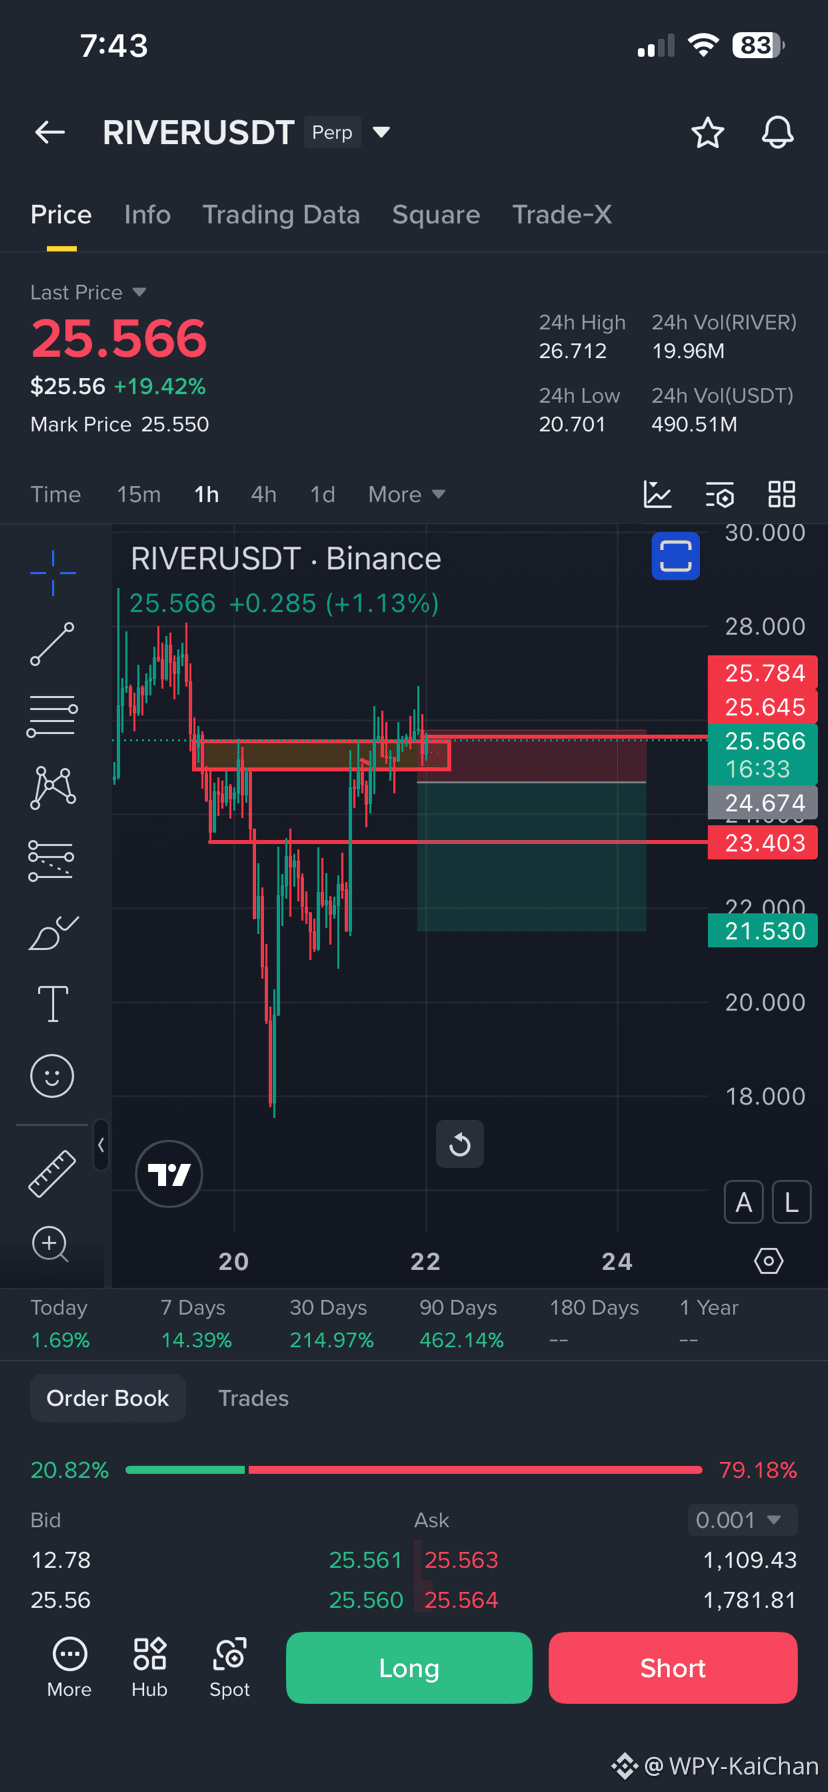Select the Price tab
The width and height of the screenshot is (828, 1792).
(61, 215)
